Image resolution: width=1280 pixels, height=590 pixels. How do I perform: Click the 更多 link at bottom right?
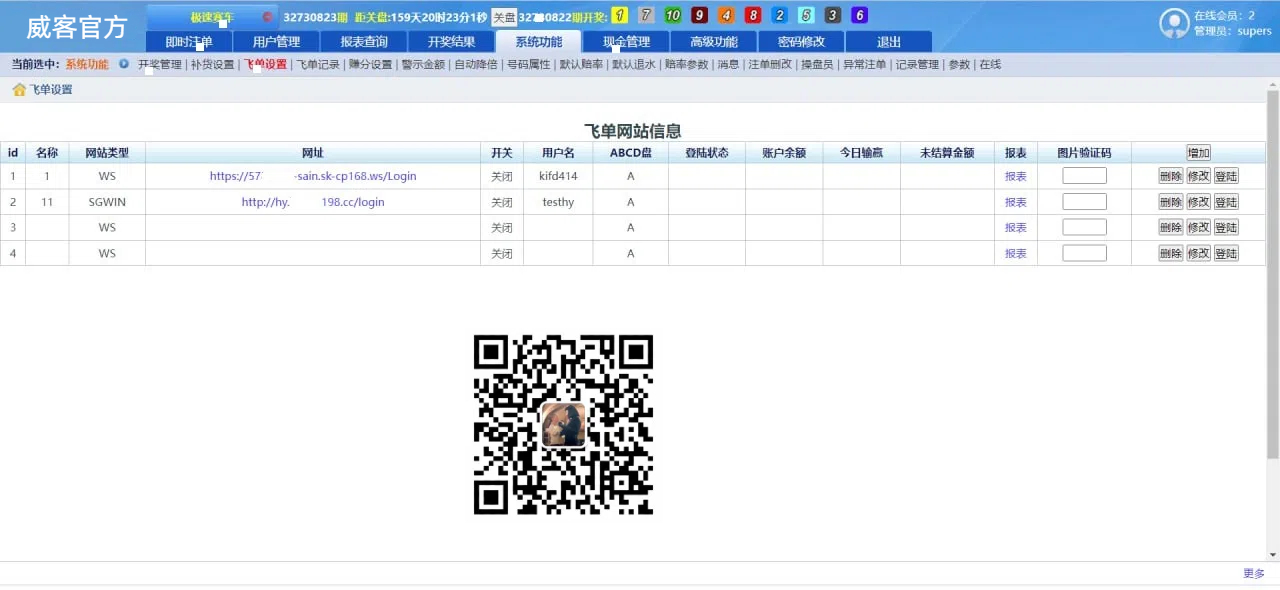1254,574
